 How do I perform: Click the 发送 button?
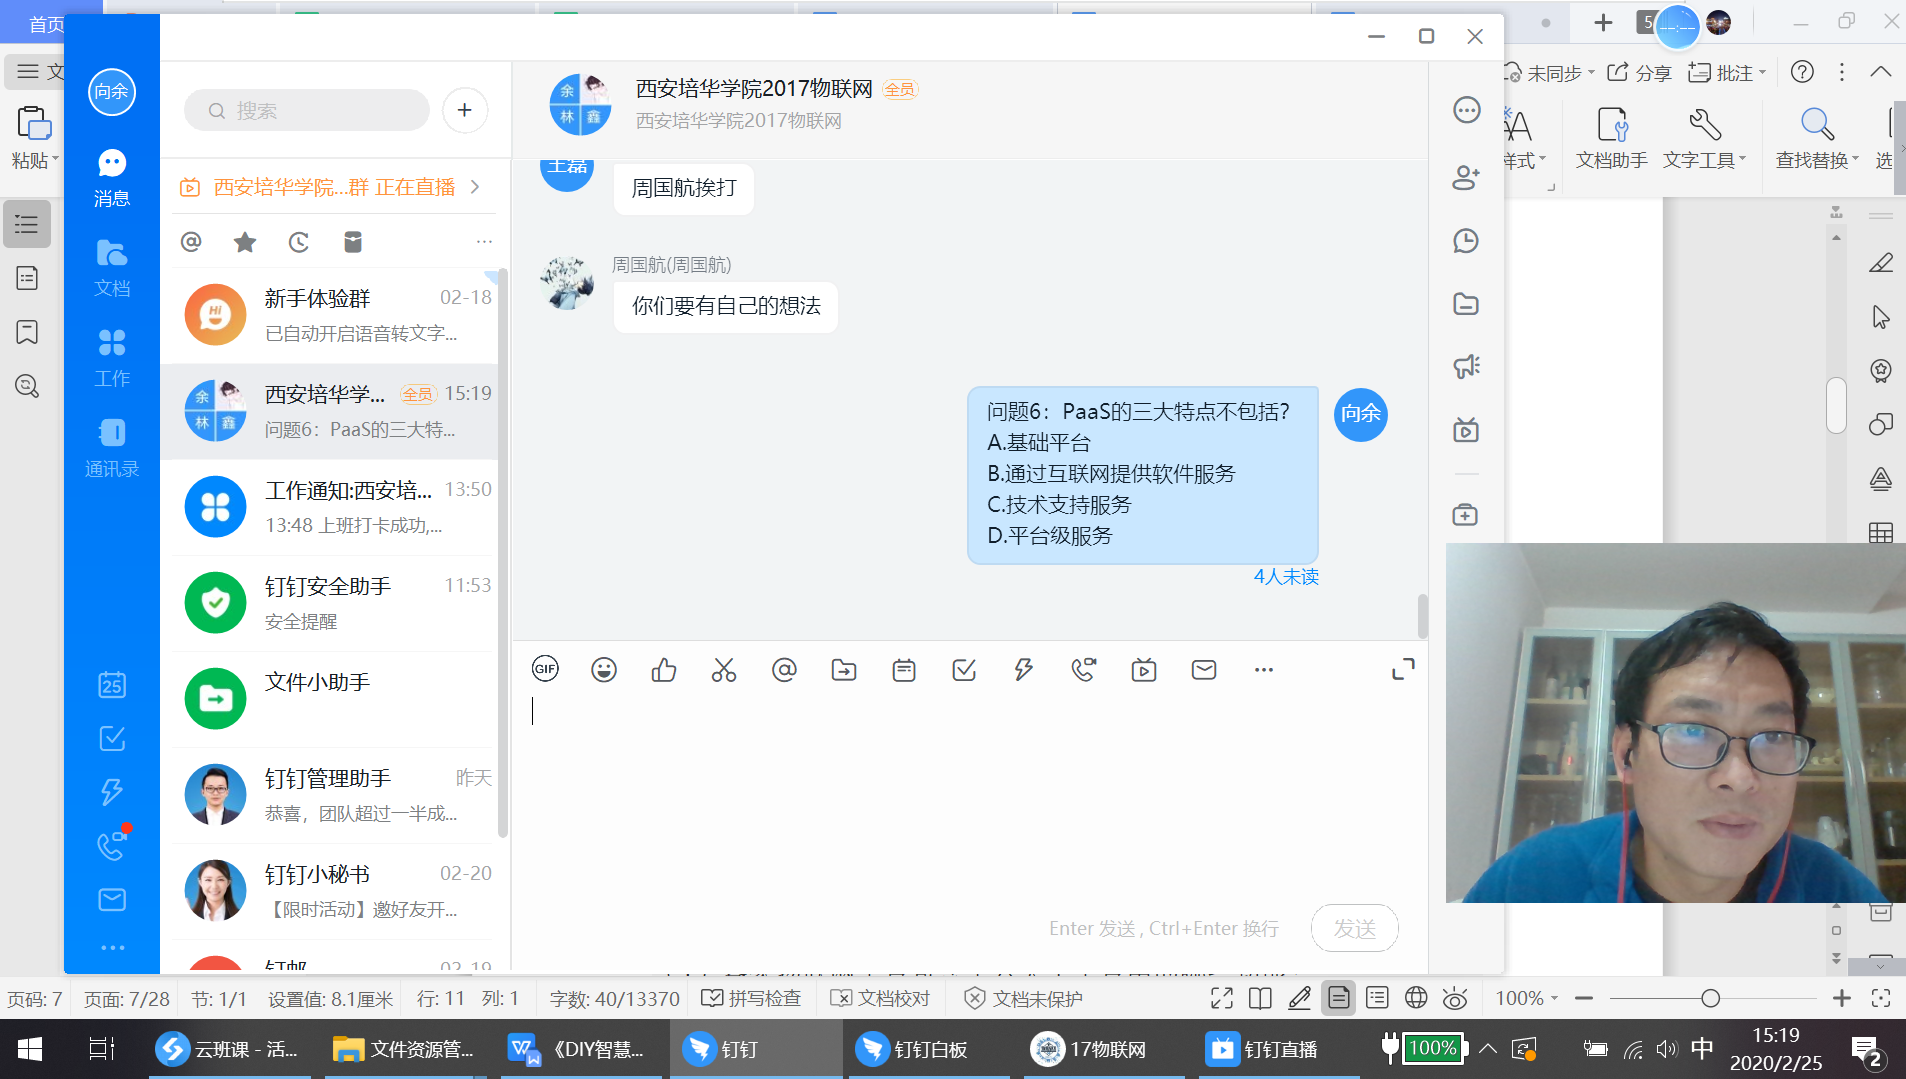[1354, 928]
